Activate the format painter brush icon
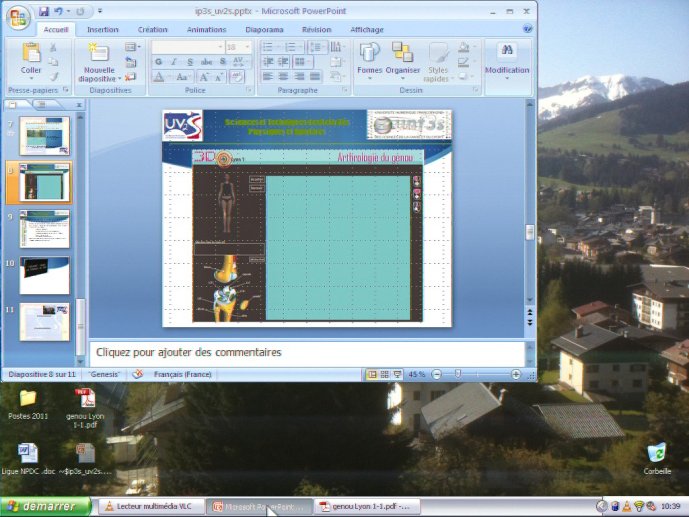The height and width of the screenshot is (517, 689). pyautogui.click(x=53, y=77)
